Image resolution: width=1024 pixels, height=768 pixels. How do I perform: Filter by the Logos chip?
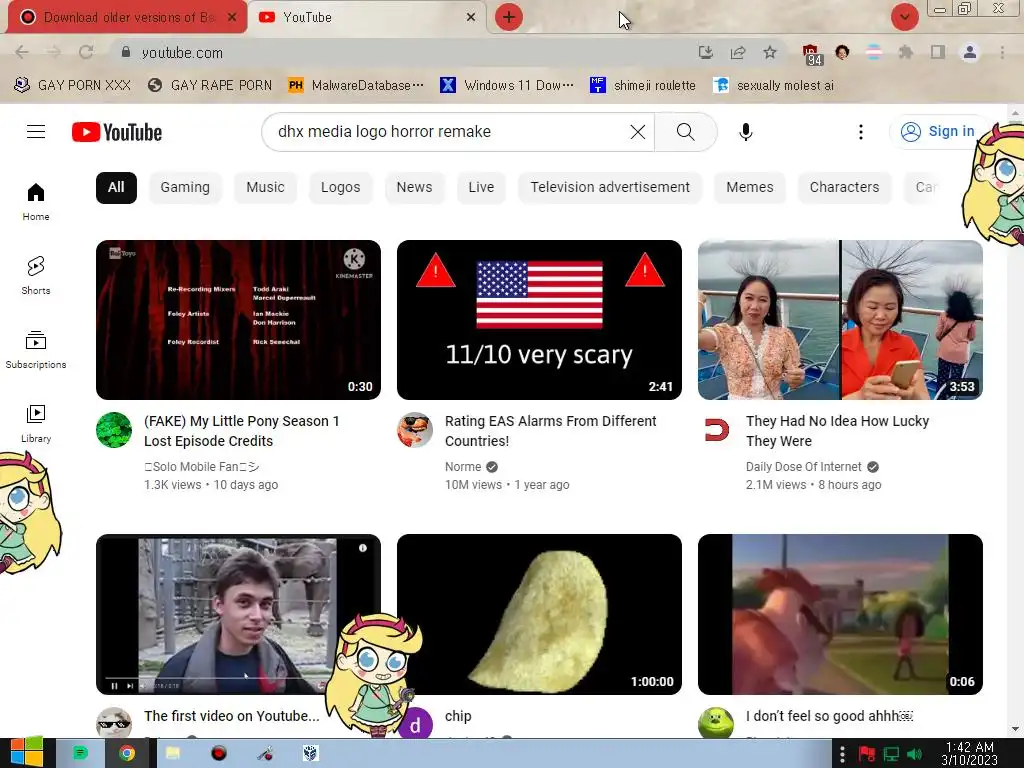tap(340, 187)
